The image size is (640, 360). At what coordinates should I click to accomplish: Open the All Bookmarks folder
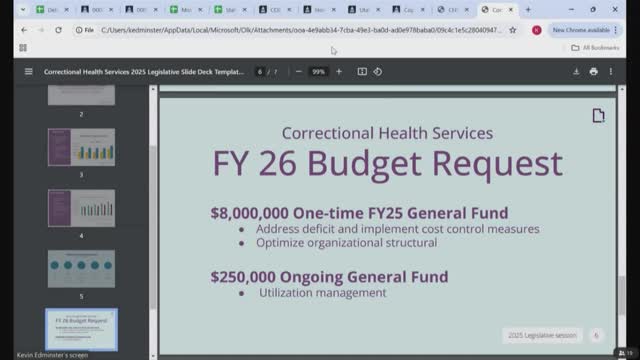pos(596,48)
